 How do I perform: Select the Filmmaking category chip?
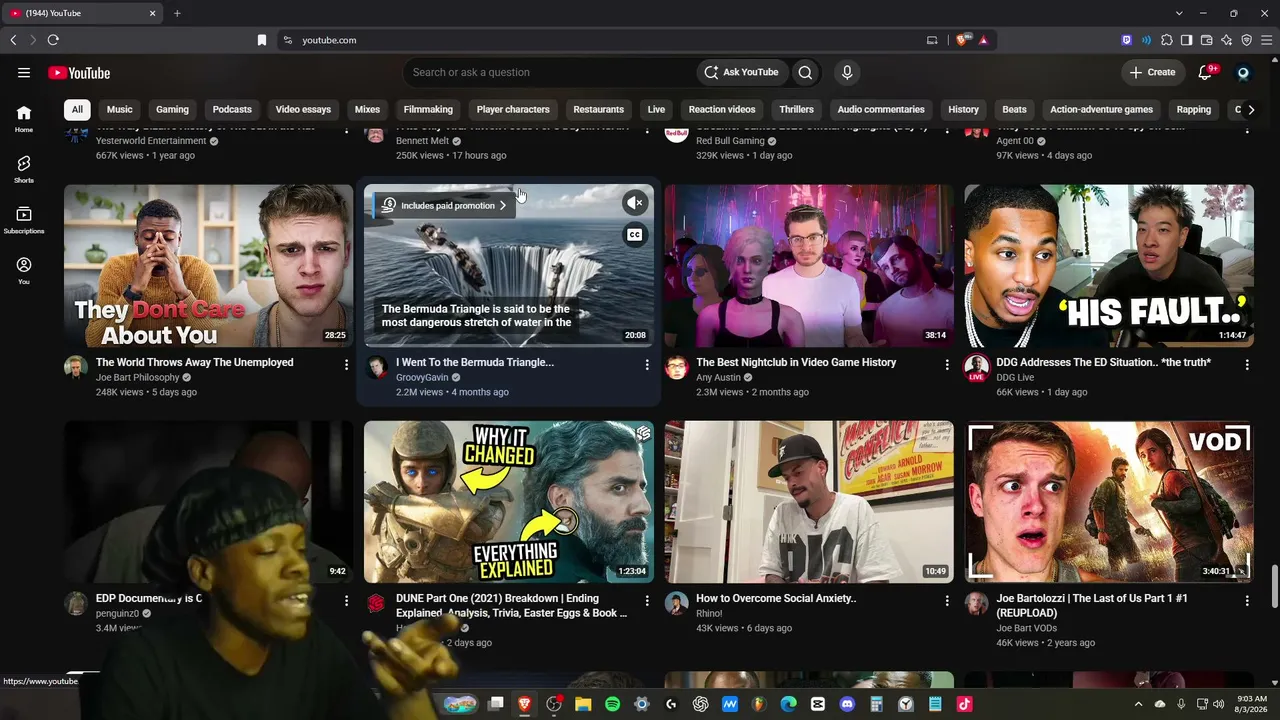coord(428,109)
